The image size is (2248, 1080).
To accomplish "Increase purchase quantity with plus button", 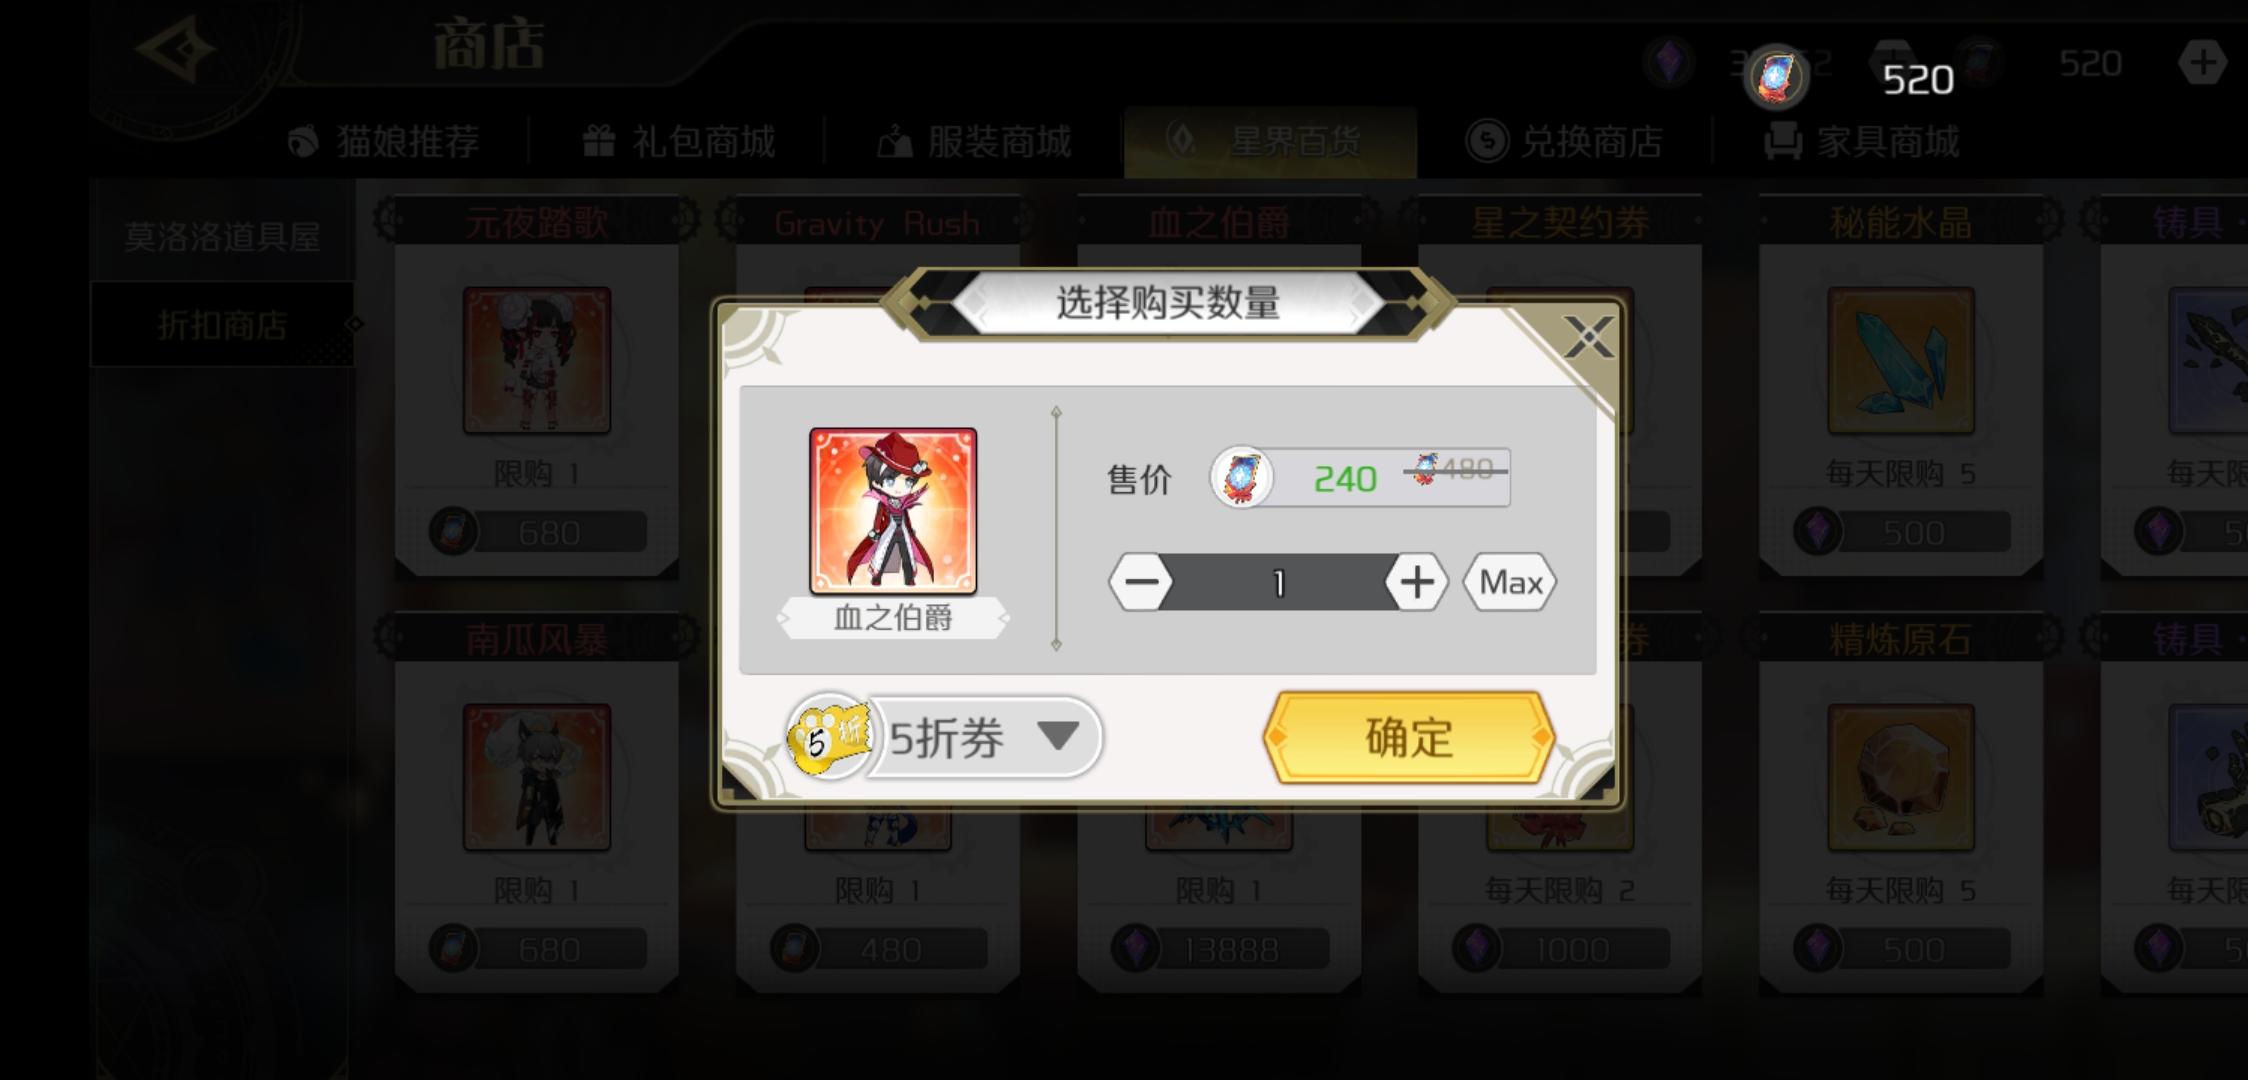I will (x=1416, y=582).
